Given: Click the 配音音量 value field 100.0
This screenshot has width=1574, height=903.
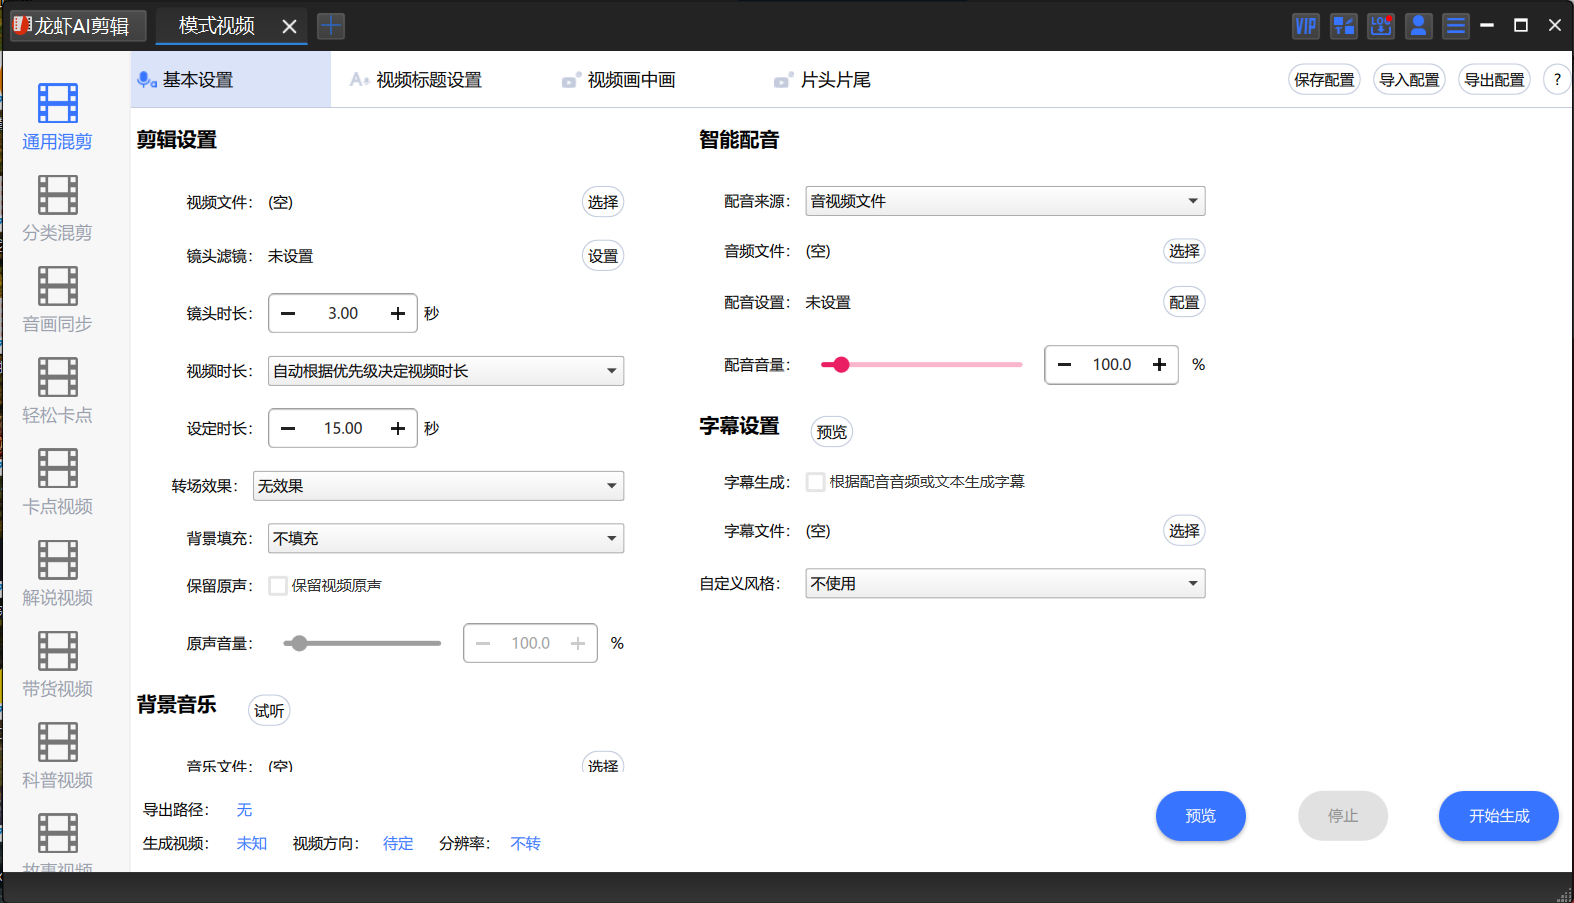Looking at the screenshot, I should [1112, 365].
